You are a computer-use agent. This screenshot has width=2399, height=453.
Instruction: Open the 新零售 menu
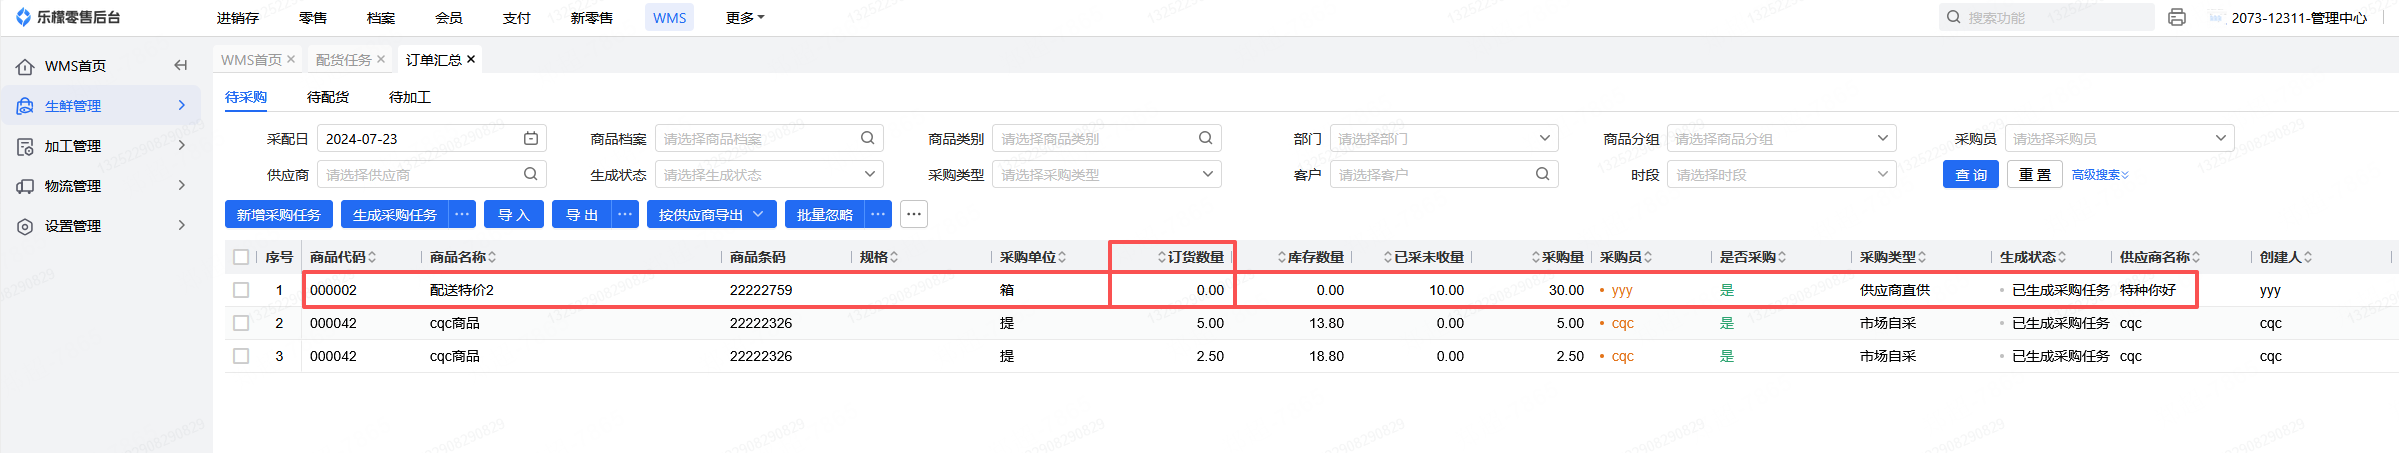pos(592,18)
